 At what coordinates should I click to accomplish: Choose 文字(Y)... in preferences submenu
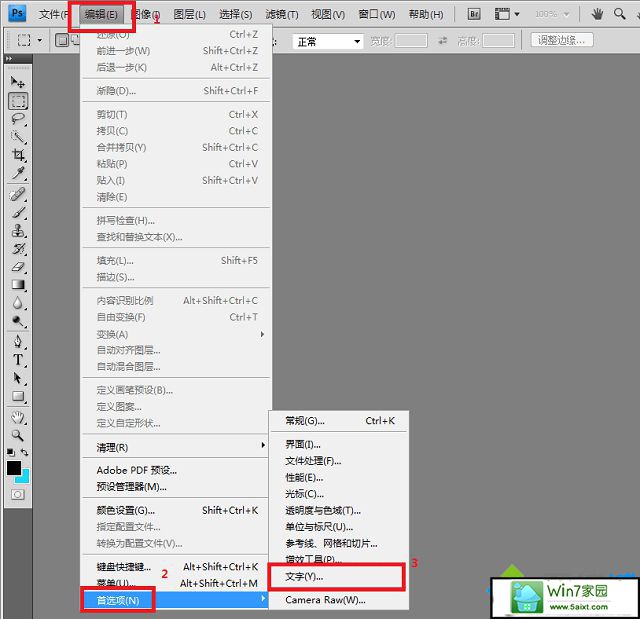click(x=338, y=576)
